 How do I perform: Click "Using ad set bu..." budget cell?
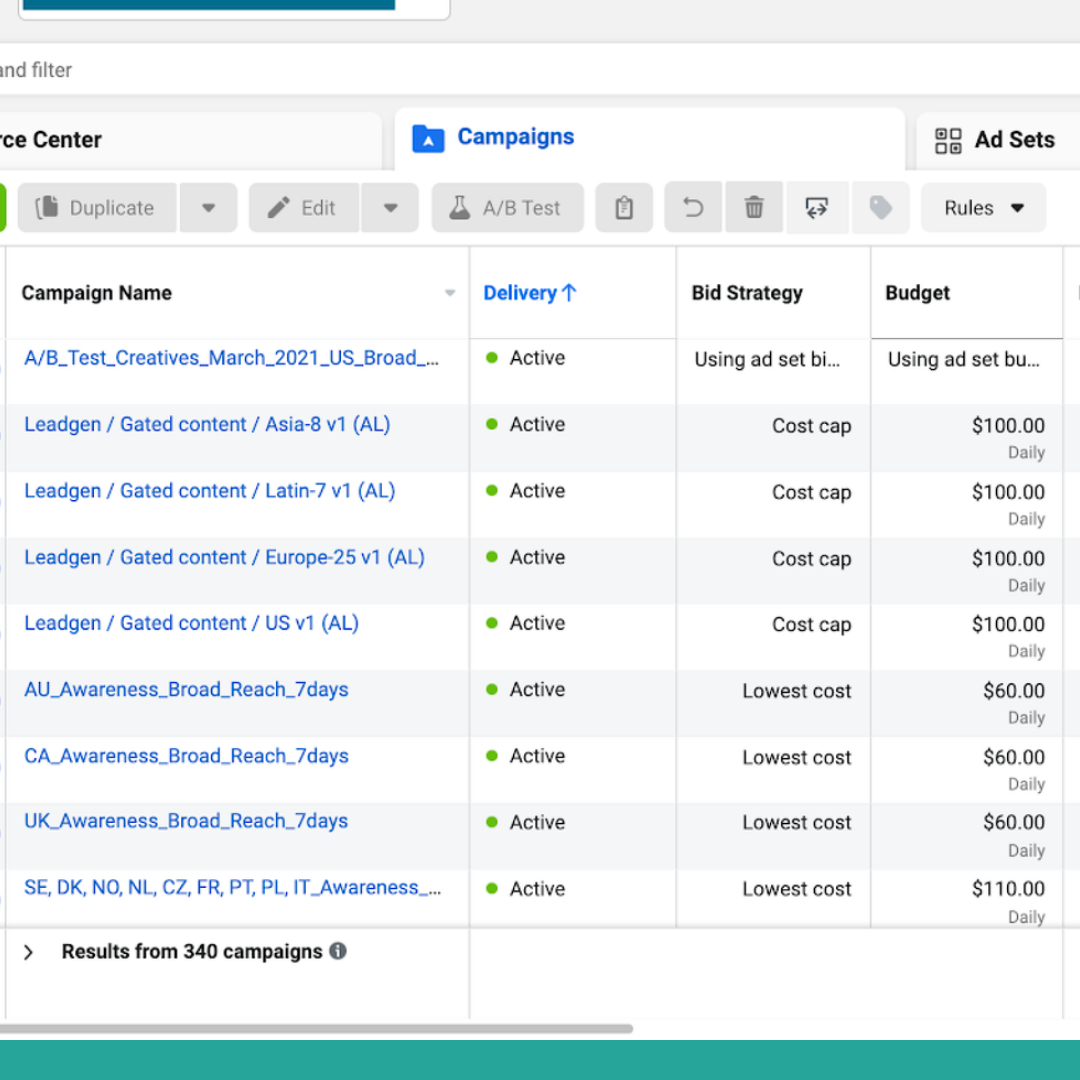pyautogui.click(x=964, y=360)
